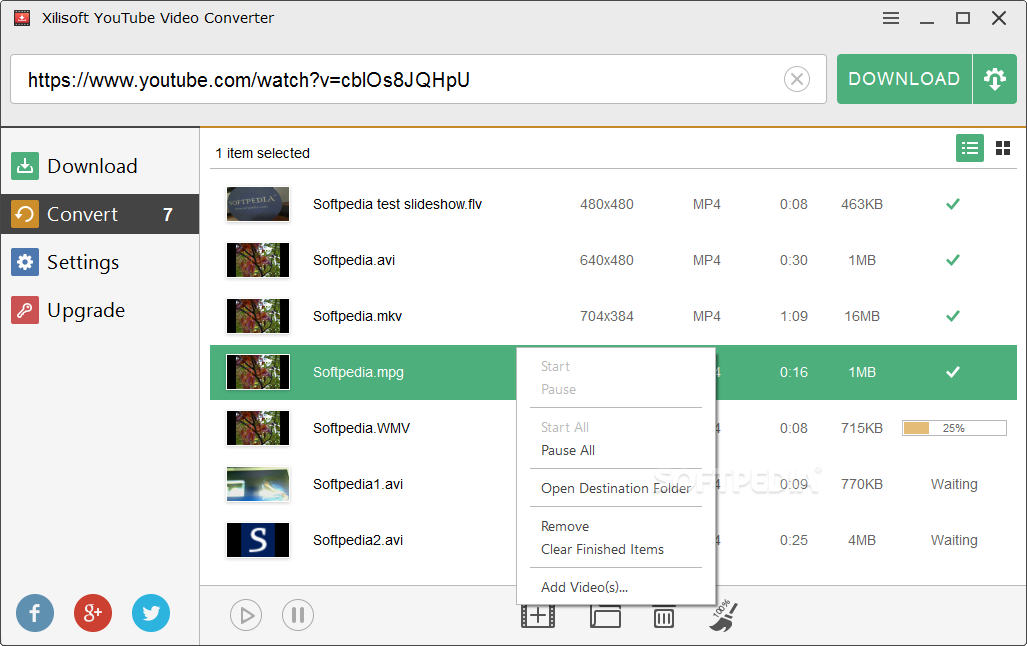1027x646 pixels.
Task: Click thumbnail of Softpedia.mkv
Action: 257,316
